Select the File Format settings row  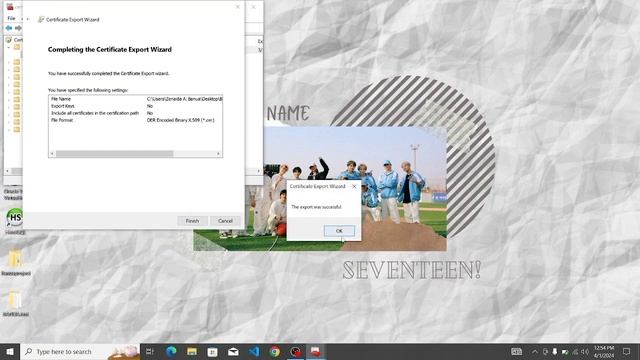coord(135,120)
